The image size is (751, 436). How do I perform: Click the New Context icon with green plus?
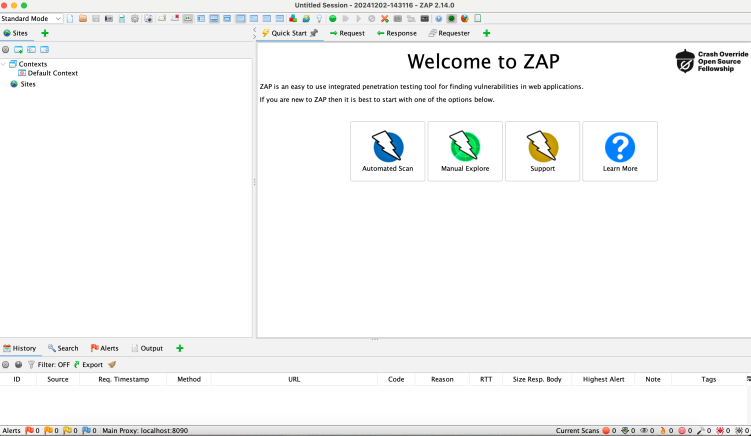(x=18, y=49)
